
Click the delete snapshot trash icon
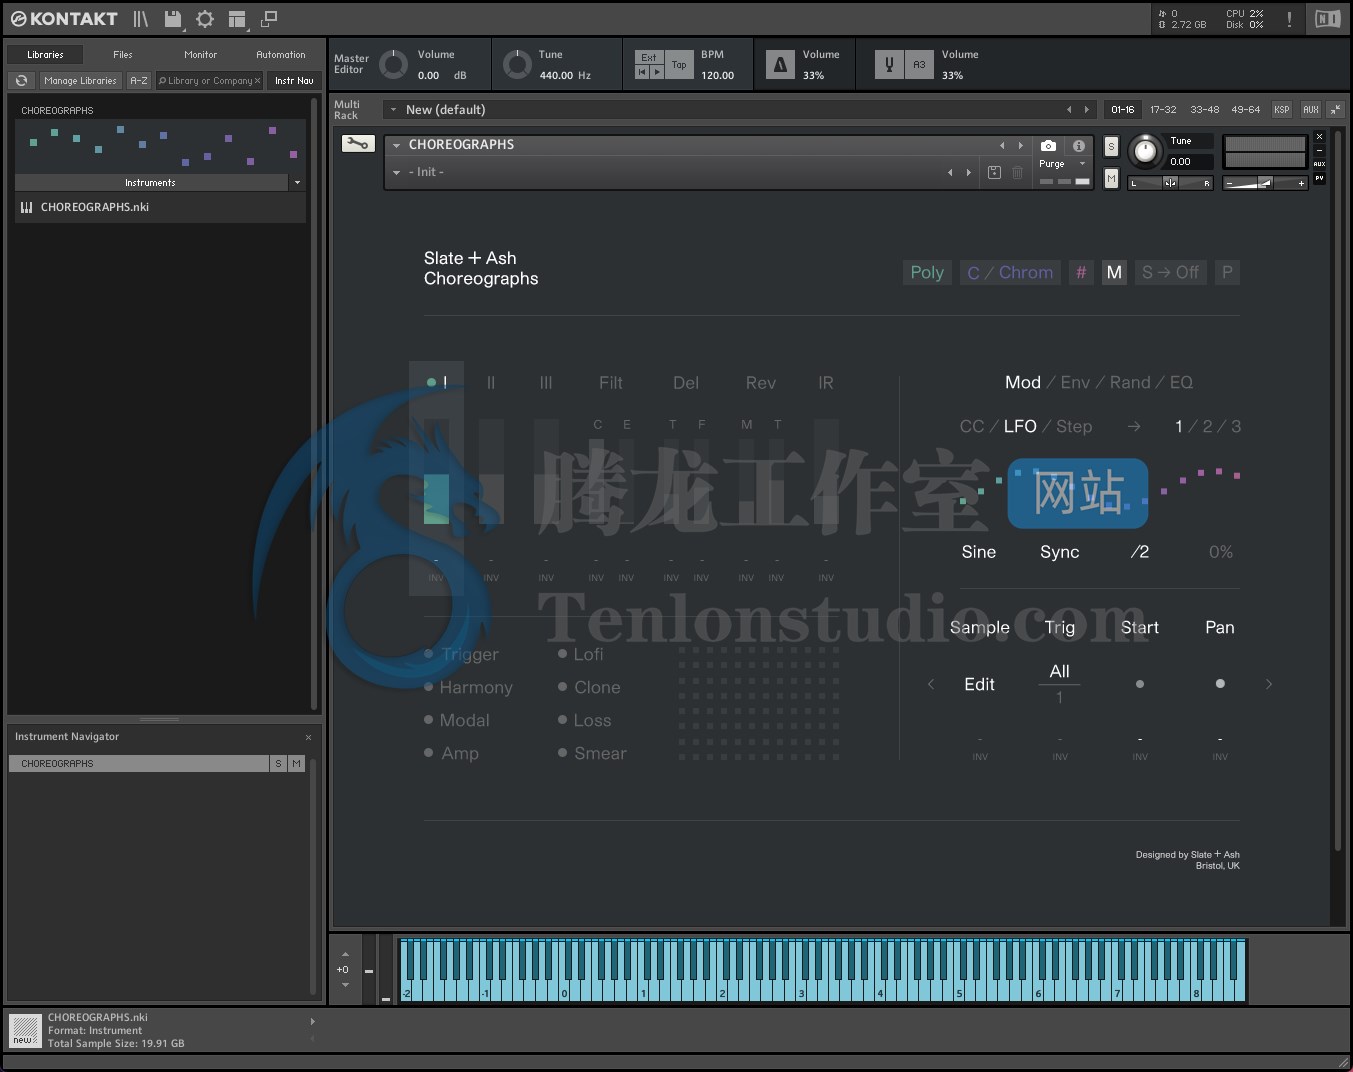pyautogui.click(x=1017, y=172)
